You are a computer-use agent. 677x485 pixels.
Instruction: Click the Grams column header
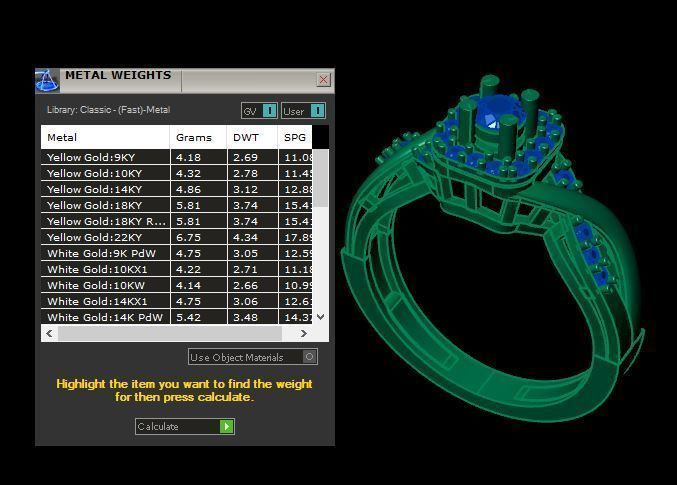198,137
